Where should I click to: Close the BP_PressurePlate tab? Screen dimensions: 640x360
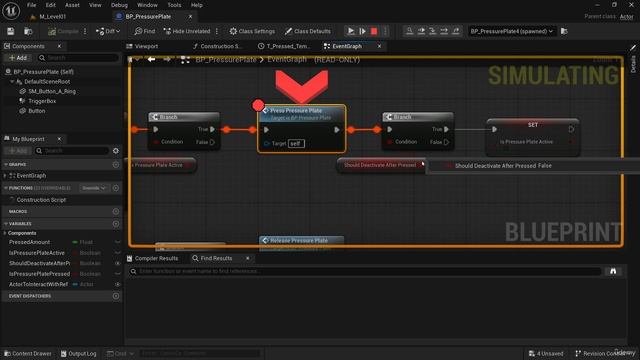pyautogui.click(x=190, y=17)
